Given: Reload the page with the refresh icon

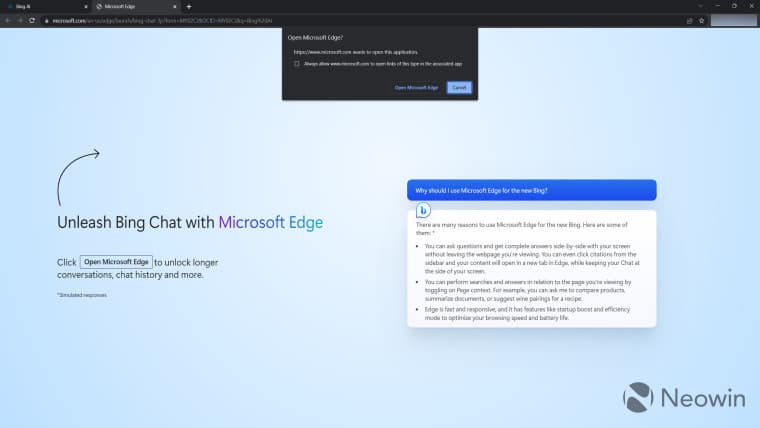Looking at the screenshot, I should tap(32, 20).
